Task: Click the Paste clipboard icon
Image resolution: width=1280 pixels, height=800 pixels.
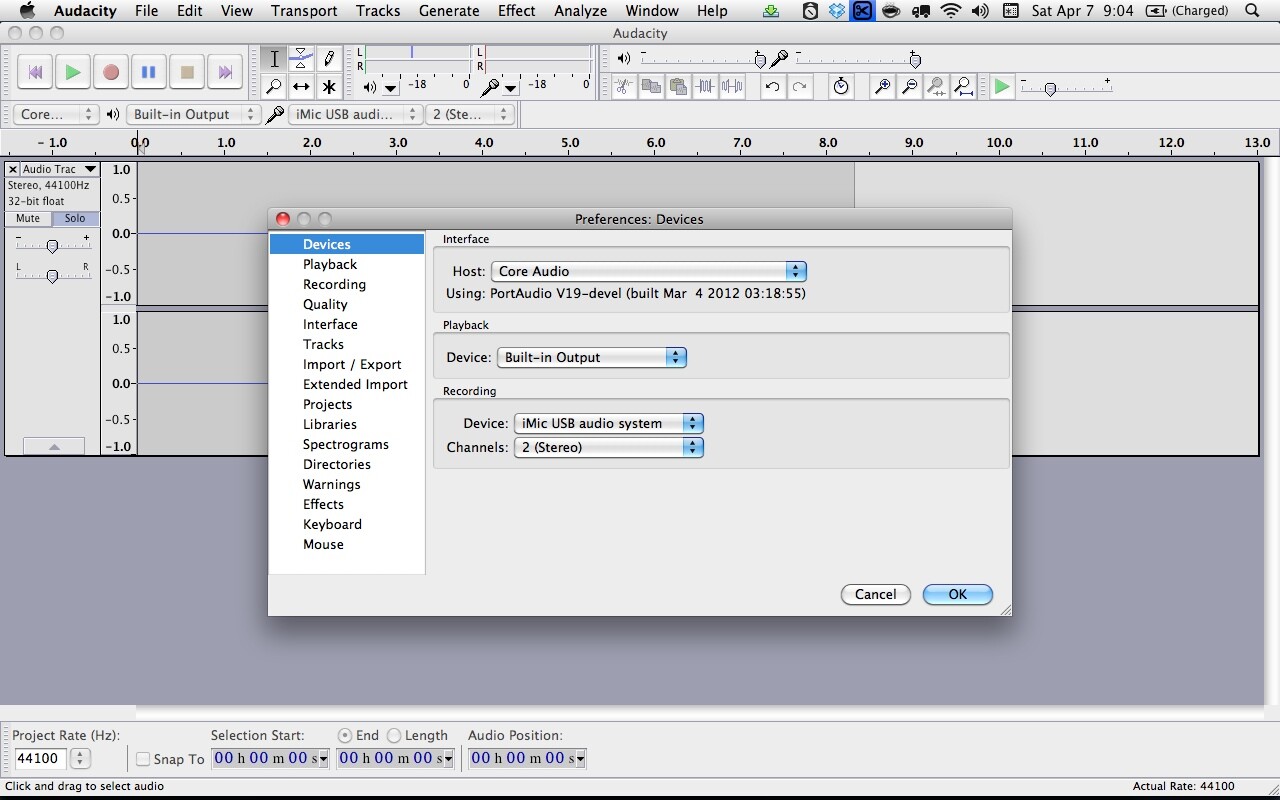Action: (677, 87)
